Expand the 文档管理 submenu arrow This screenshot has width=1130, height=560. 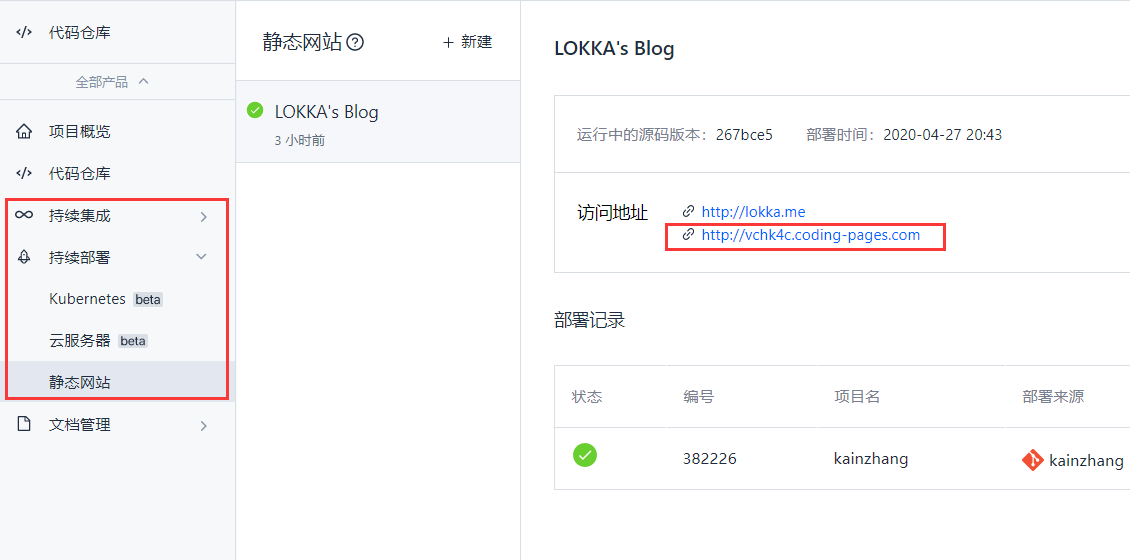pyautogui.click(x=203, y=425)
